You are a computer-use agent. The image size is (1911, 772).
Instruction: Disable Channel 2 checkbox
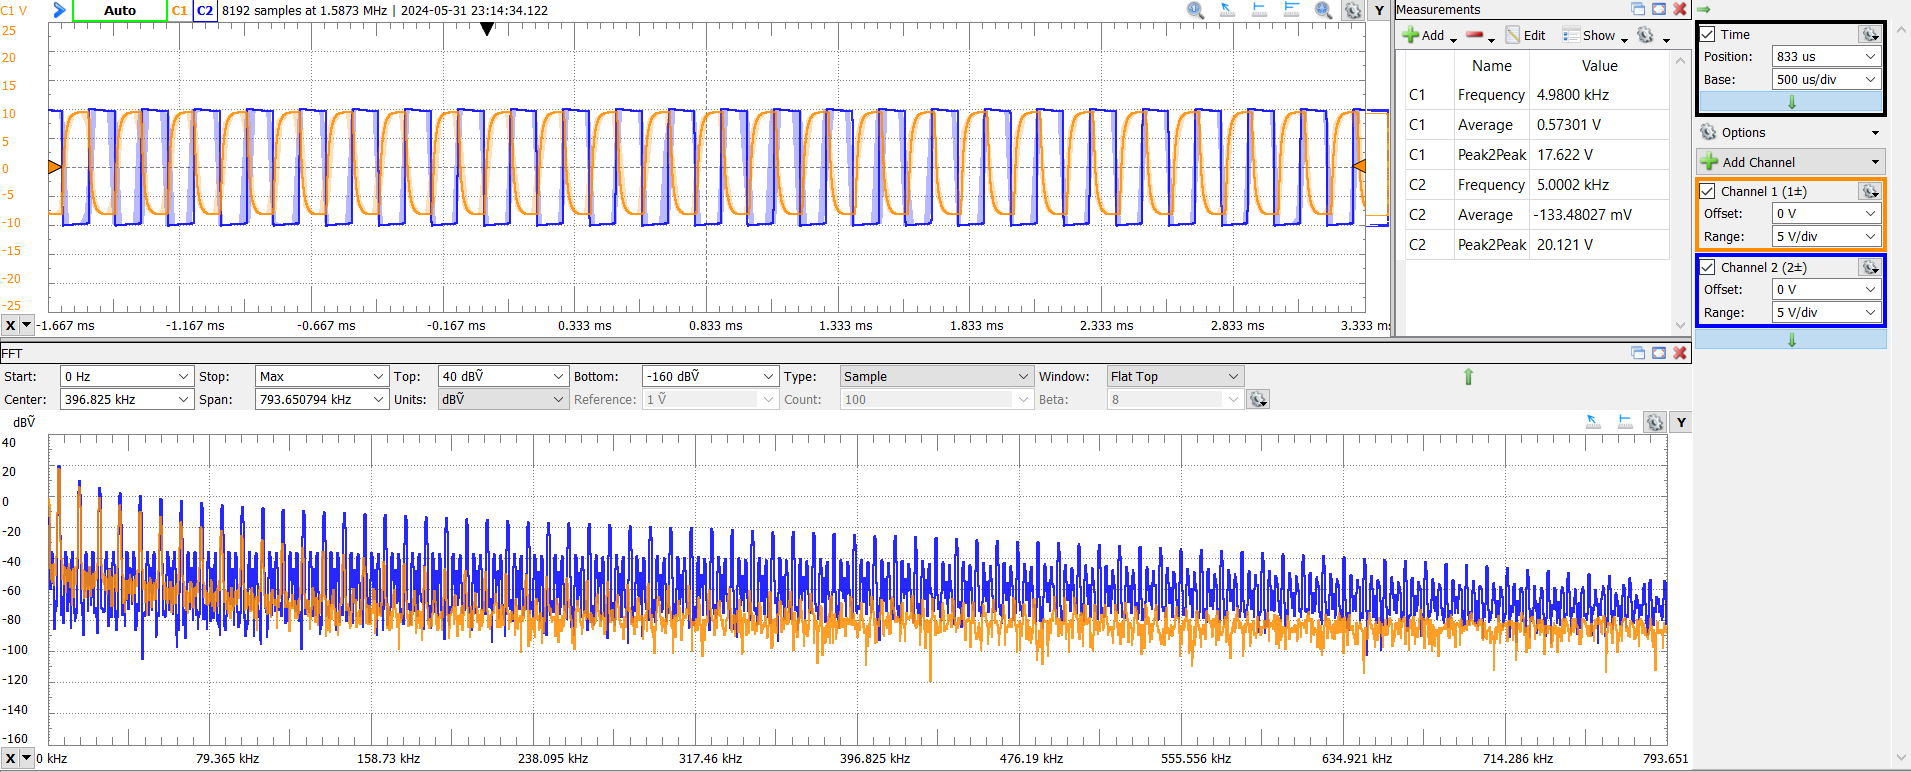(1708, 267)
